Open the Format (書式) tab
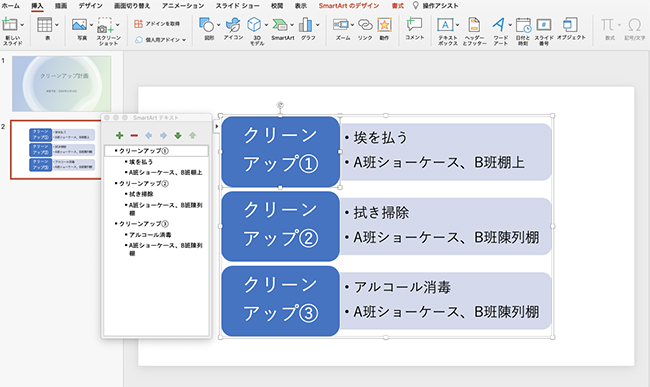The image size is (650, 387). (398, 6)
